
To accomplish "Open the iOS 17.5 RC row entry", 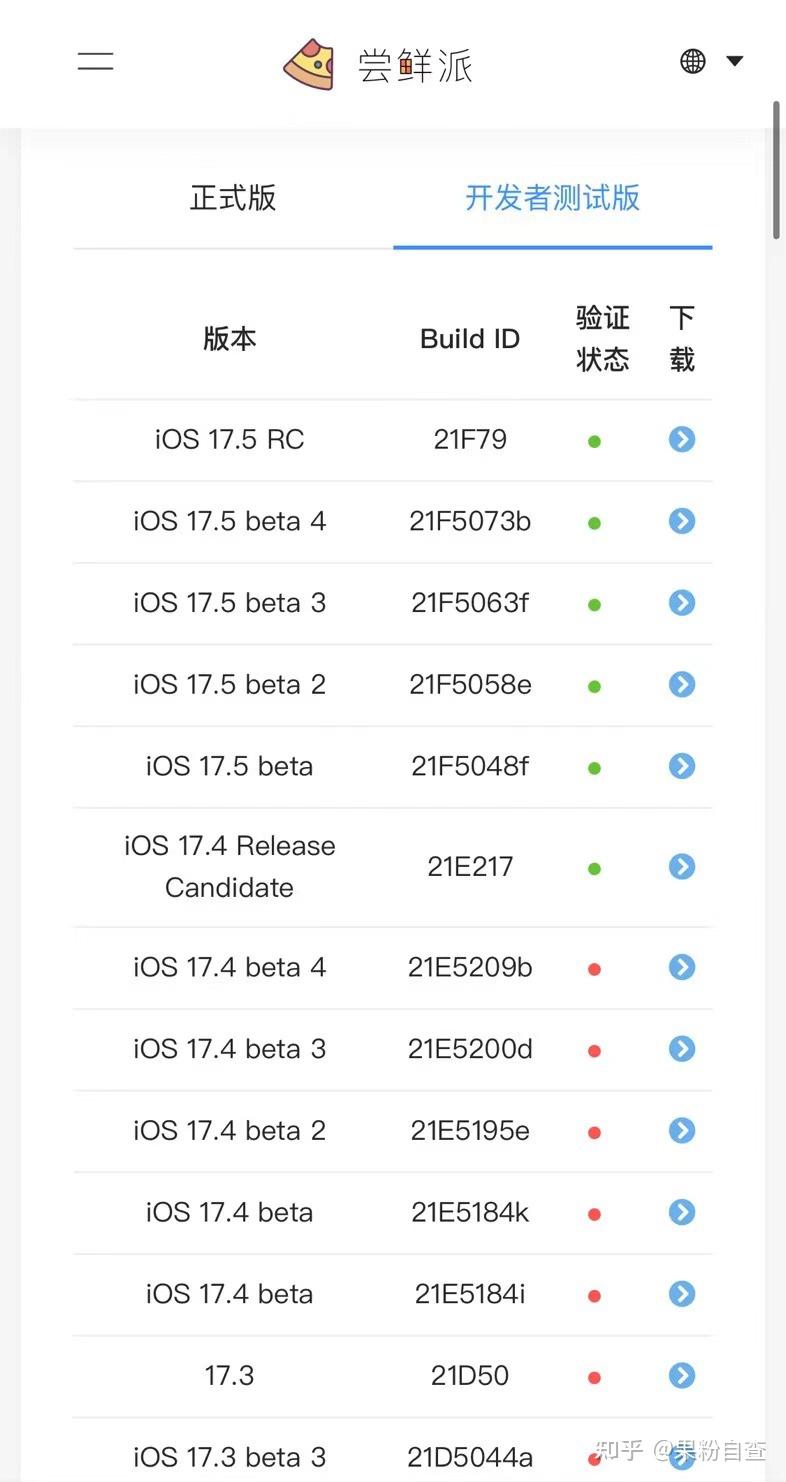I will coord(229,439).
